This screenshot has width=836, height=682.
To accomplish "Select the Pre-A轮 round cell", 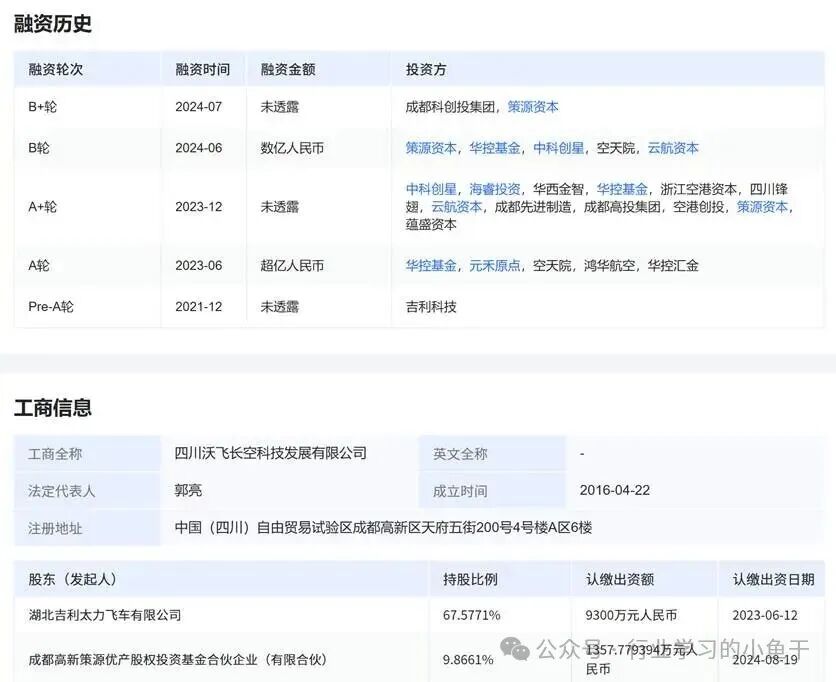I will tap(51, 307).
